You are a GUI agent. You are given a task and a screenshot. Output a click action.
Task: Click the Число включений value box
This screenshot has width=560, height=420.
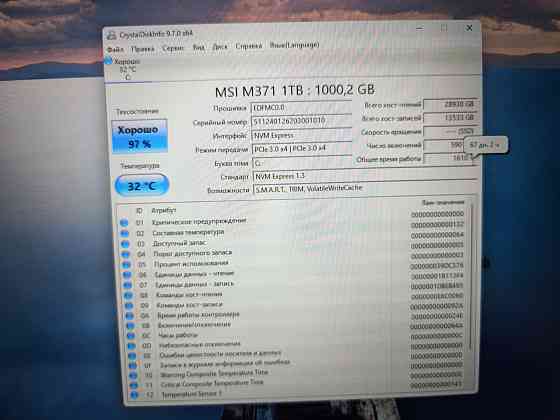[444, 145]
